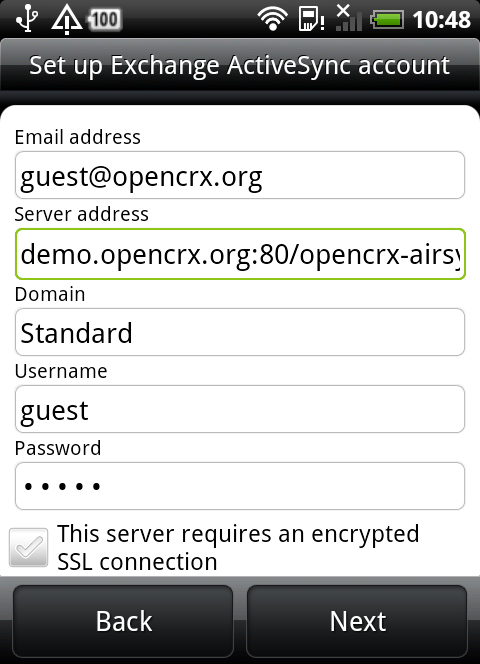
Task: Select the Password field with dots
Action: tap(240, 486)
